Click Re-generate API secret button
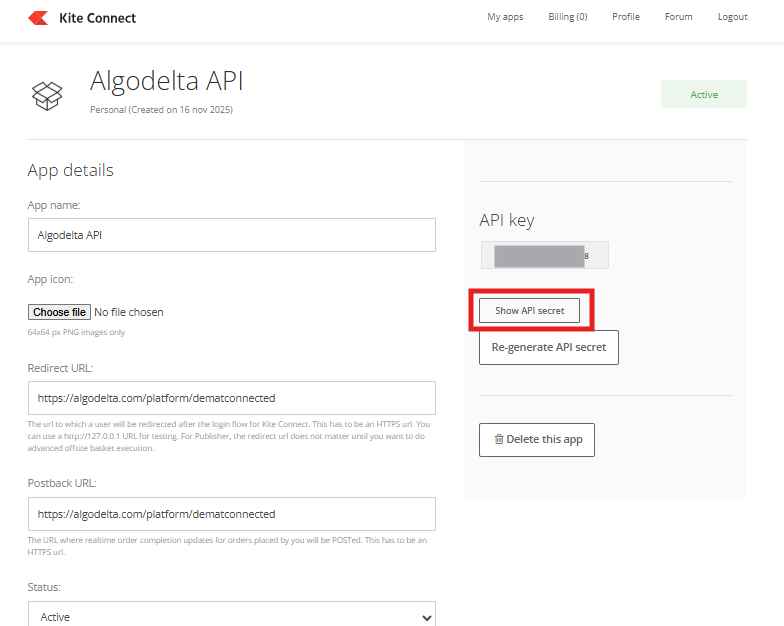This screenshot has height=626, width=784. click(x=548, y=348)
